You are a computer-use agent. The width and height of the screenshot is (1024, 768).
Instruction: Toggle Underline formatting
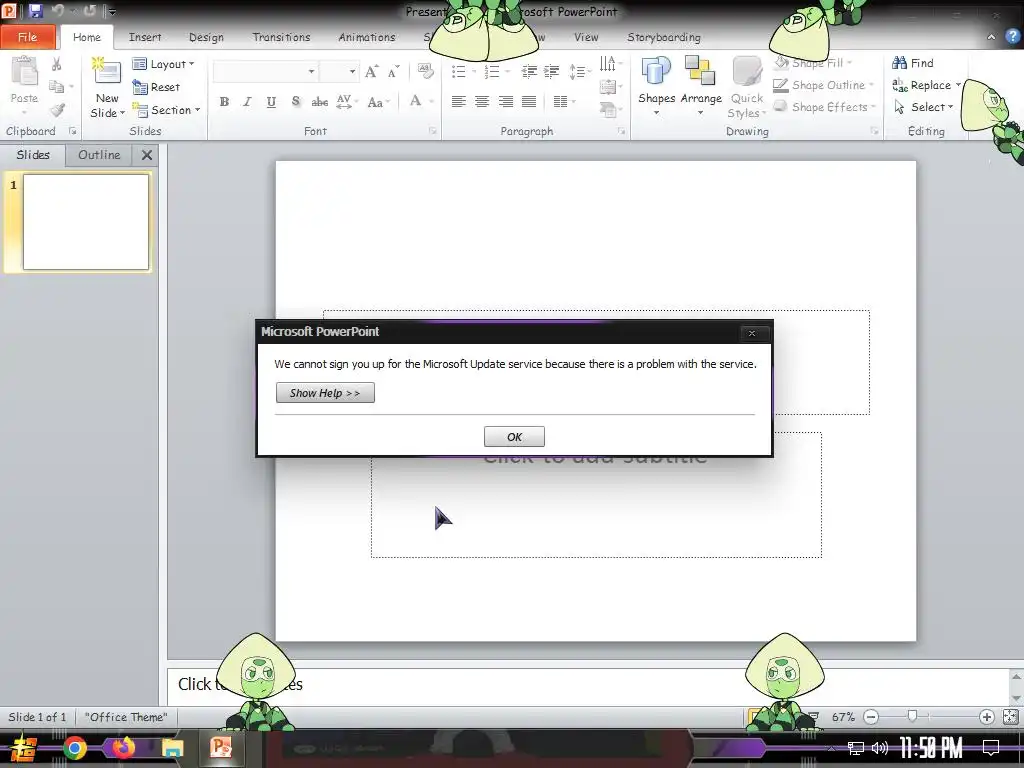click(271, 101)
